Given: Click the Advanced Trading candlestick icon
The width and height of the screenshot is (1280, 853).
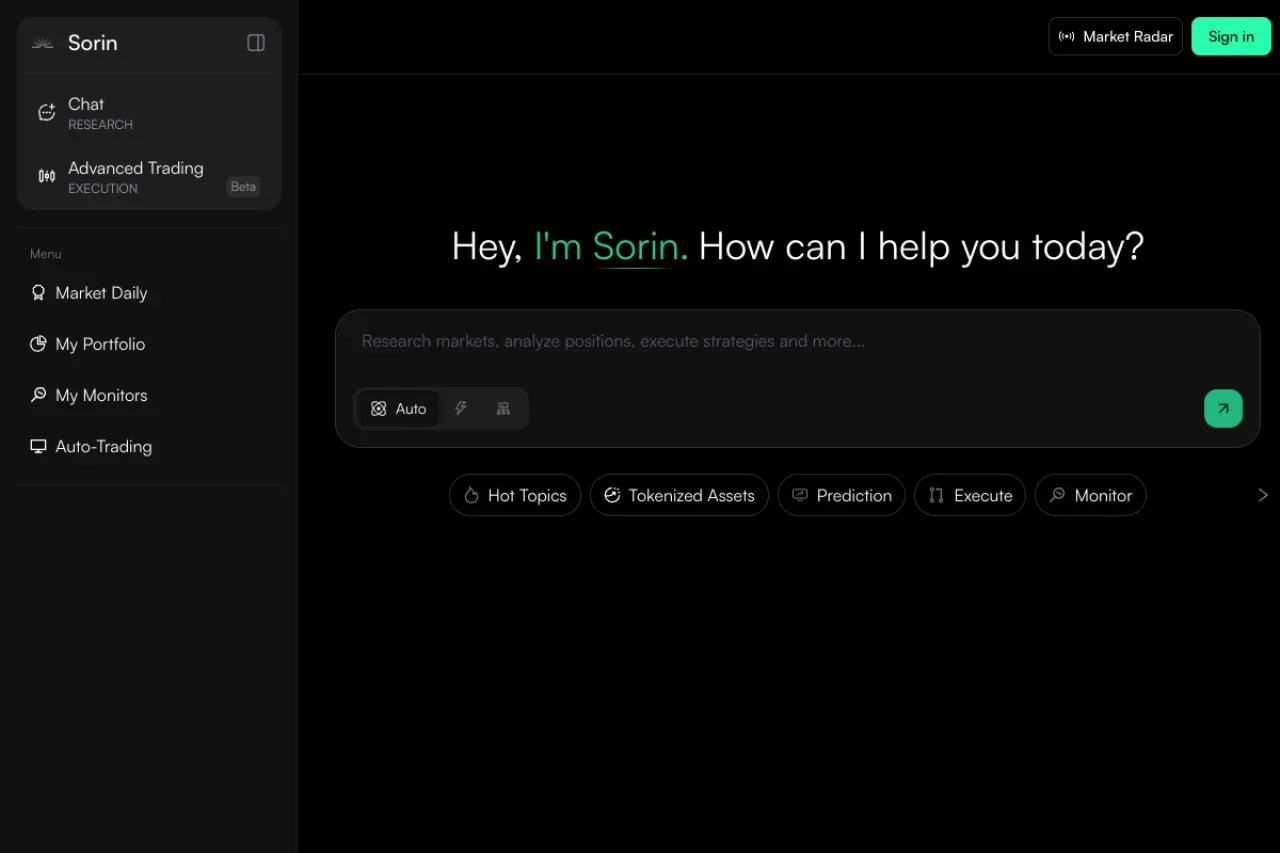Looking at the screenshot, I should [x=46, y=176].
